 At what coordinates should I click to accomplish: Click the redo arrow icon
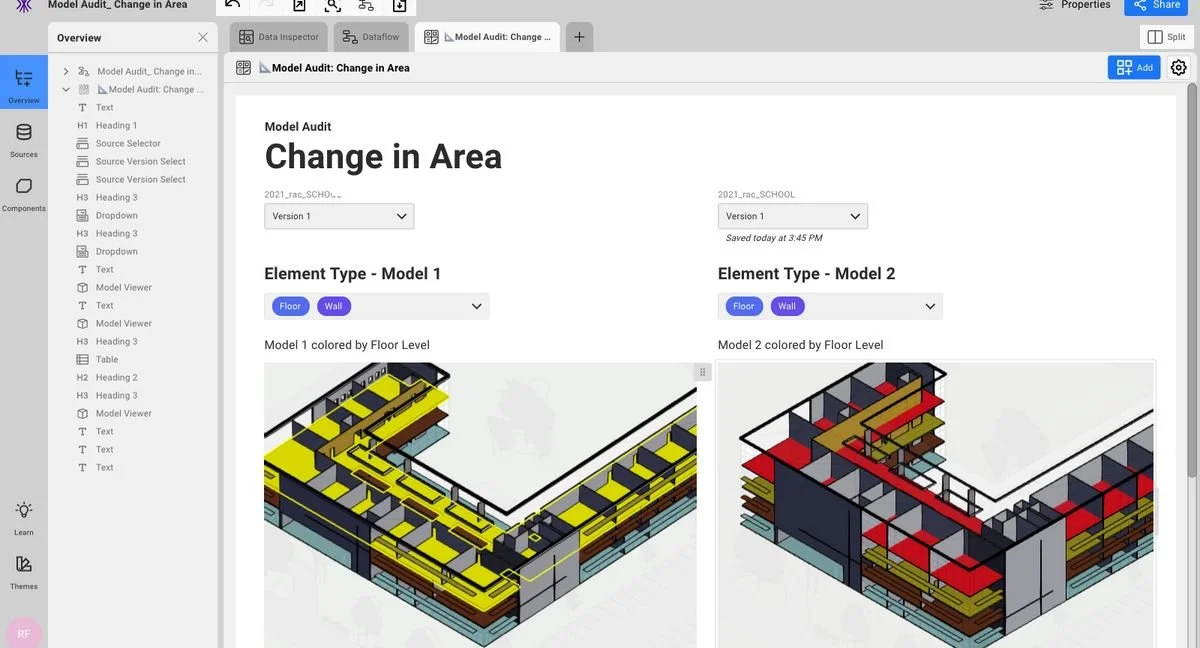coord(266,5)
